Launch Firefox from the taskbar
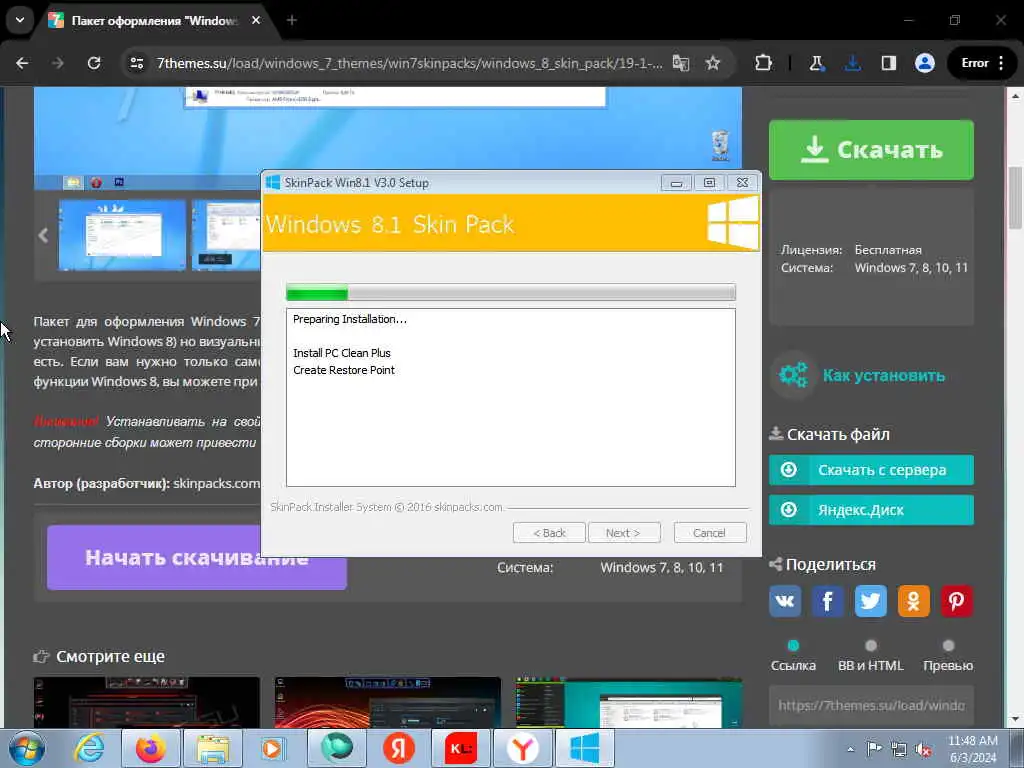Screen dimensions: 1024x768 pos(151,748)
